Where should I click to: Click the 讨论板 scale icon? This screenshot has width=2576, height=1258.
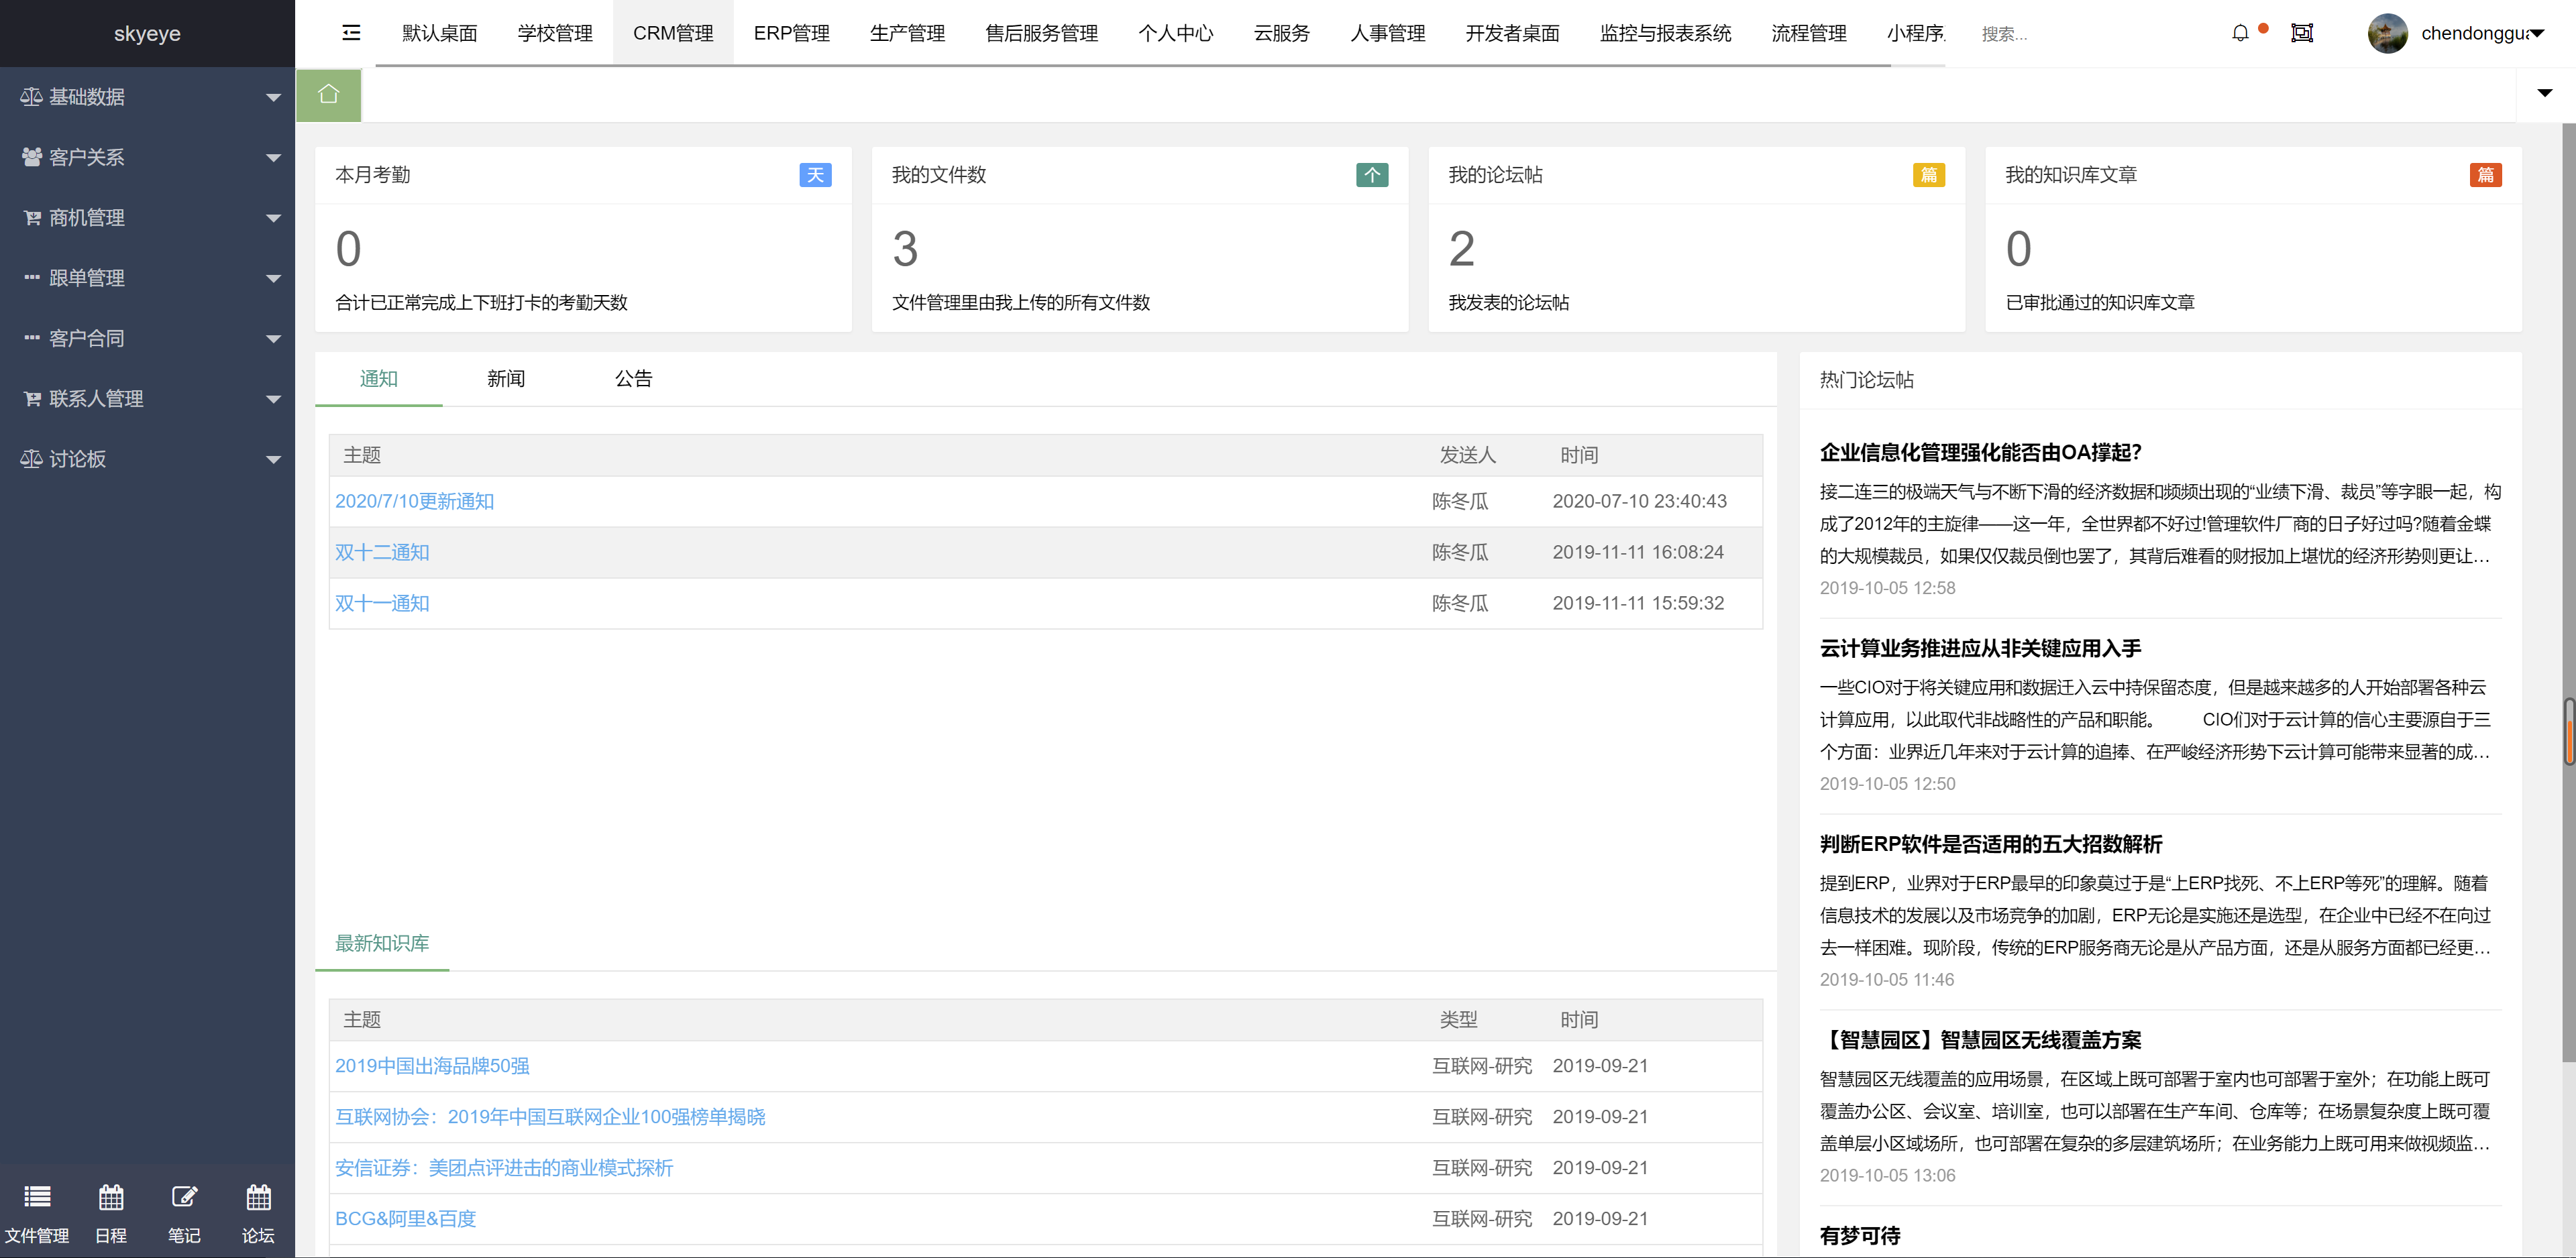tap(31, 459)
